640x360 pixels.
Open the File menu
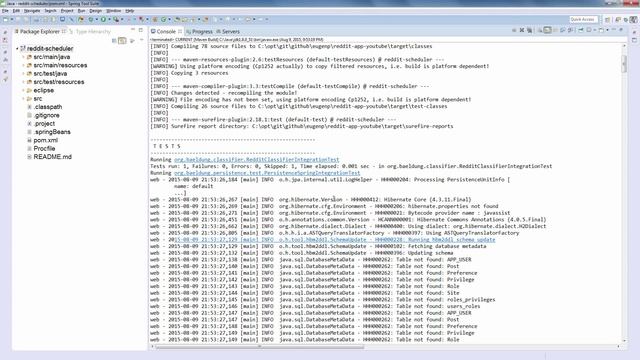coord(5,11)
